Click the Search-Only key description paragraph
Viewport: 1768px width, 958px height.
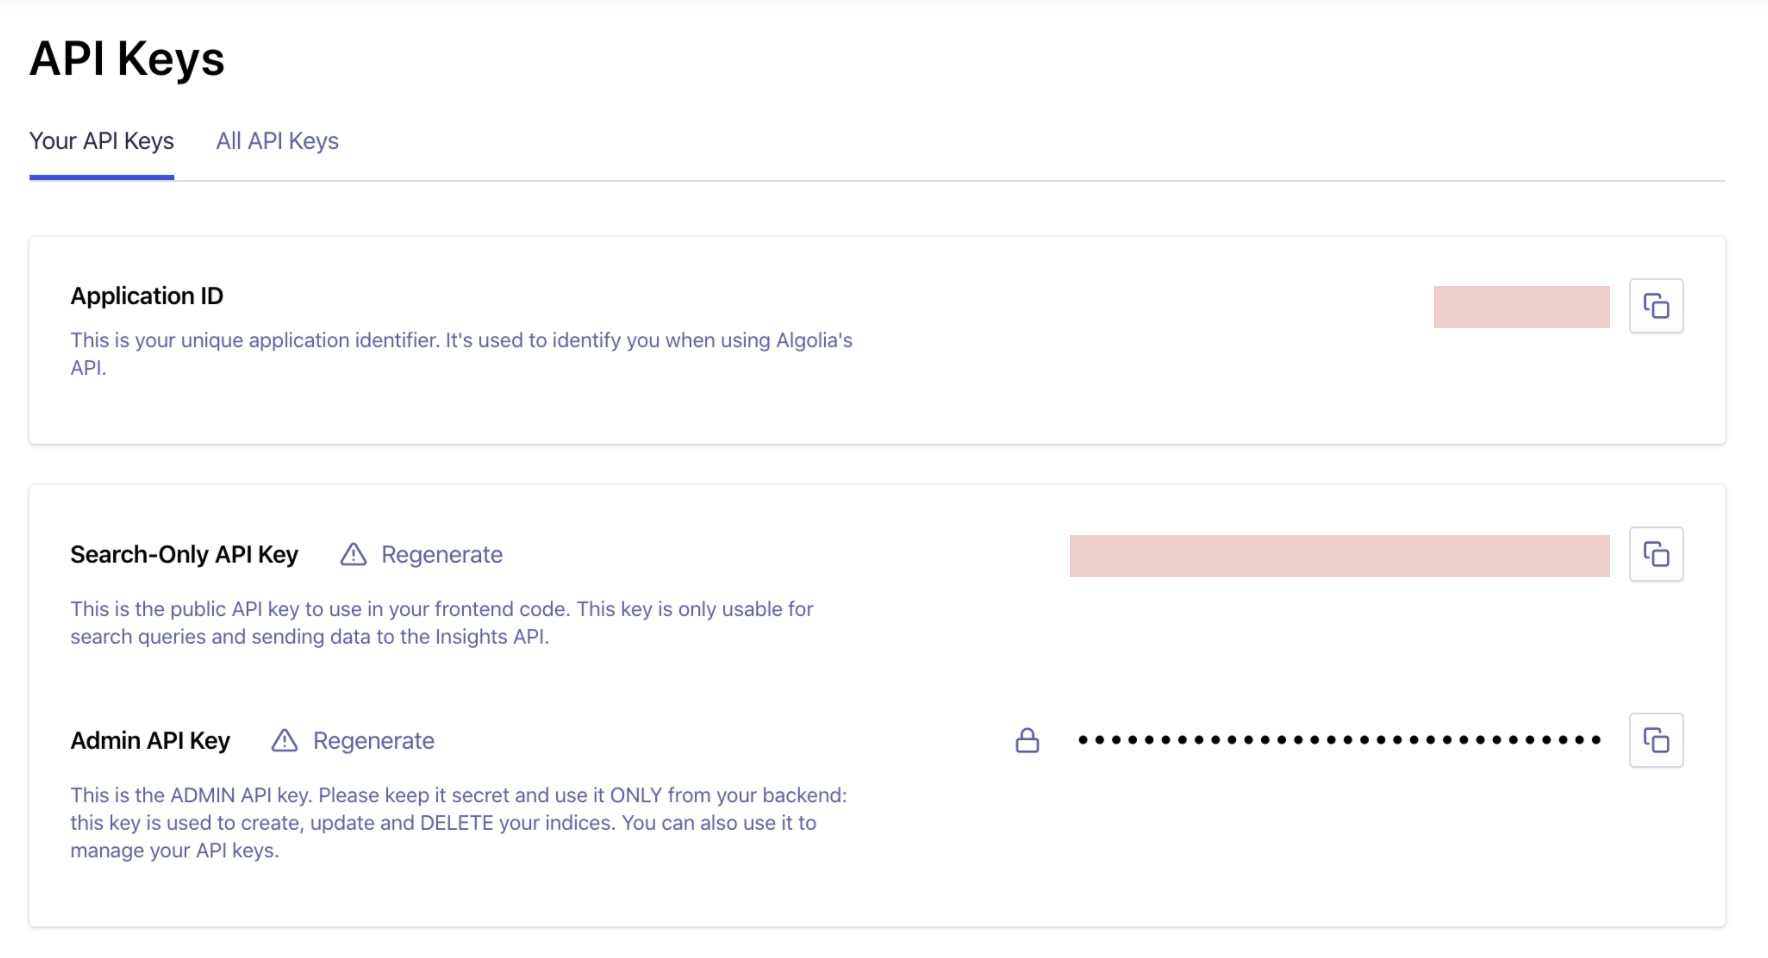[441, 622]
